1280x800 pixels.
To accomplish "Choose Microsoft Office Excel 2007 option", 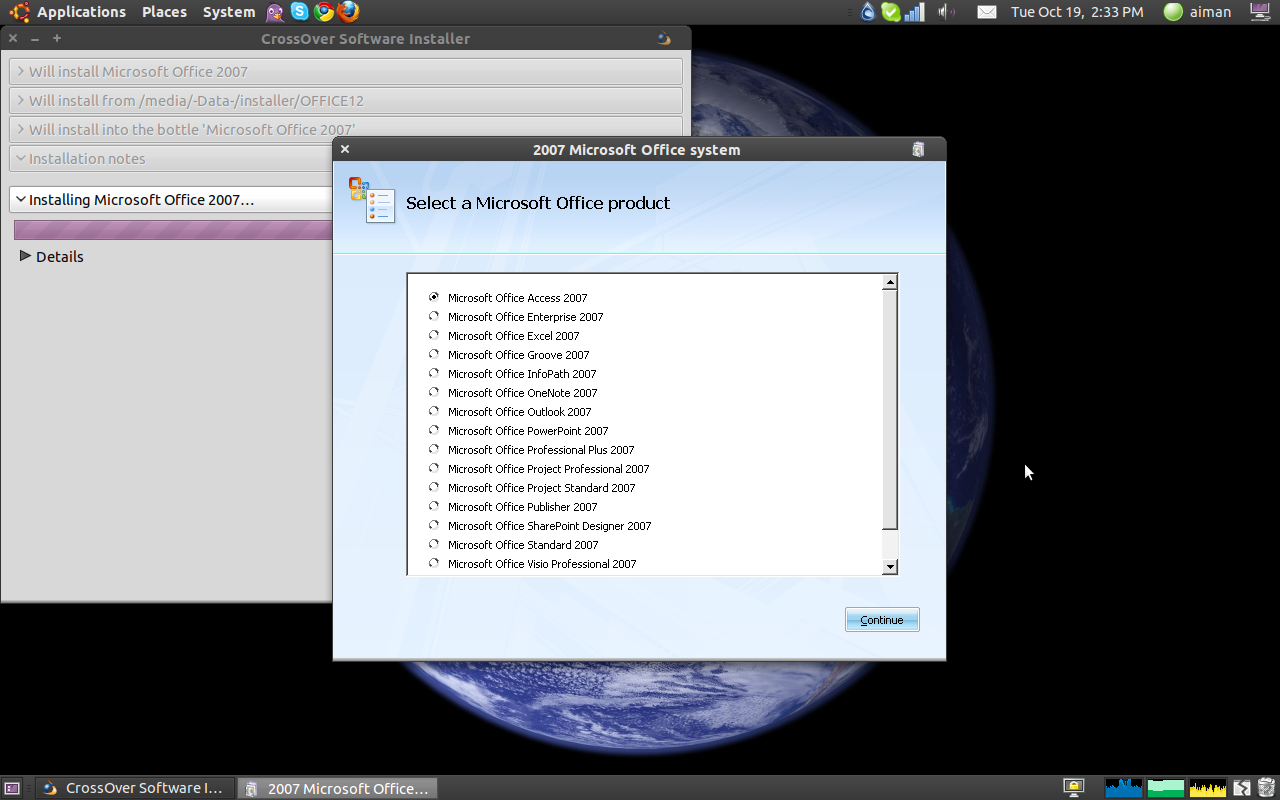I will pyautogui.click(x=434, y=335).
